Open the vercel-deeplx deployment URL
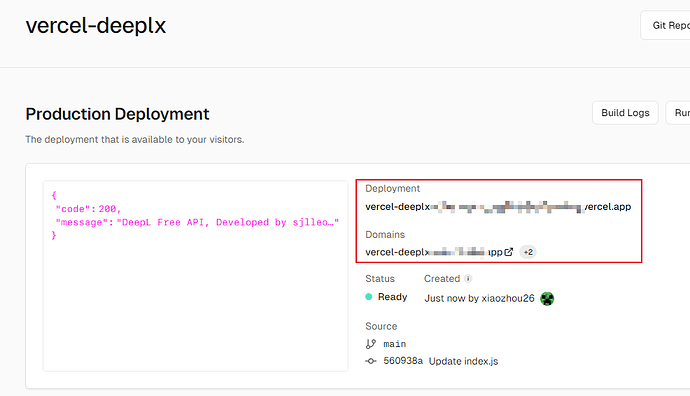The width and height of the screenshot is (690, 396). tap(498, 207)
